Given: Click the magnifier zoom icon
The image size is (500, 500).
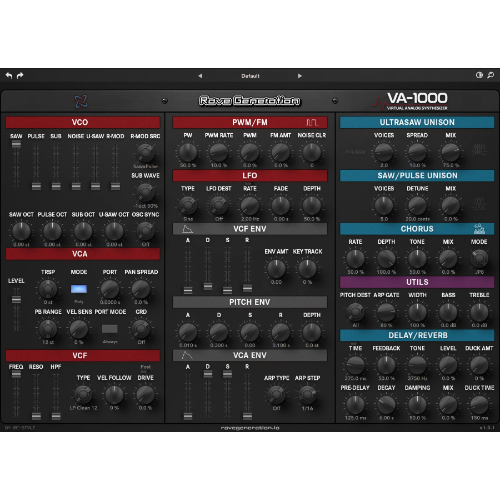Looking at the screenshot, I should pyautogui.click(x=491, y=75).
